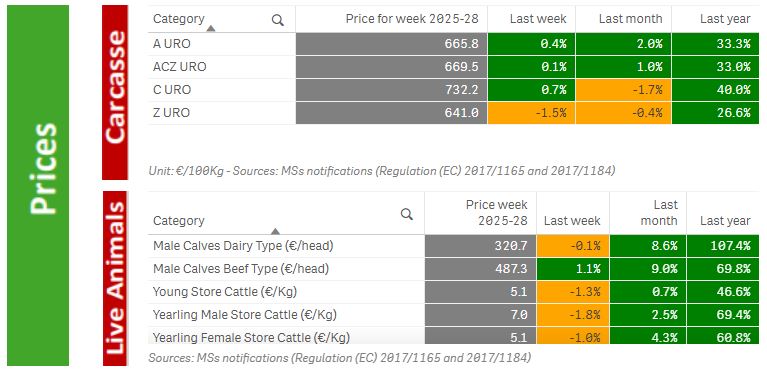Open search in Carcasse Category column
This screenshot has height=371, width=767.
[x=278, y=20]
